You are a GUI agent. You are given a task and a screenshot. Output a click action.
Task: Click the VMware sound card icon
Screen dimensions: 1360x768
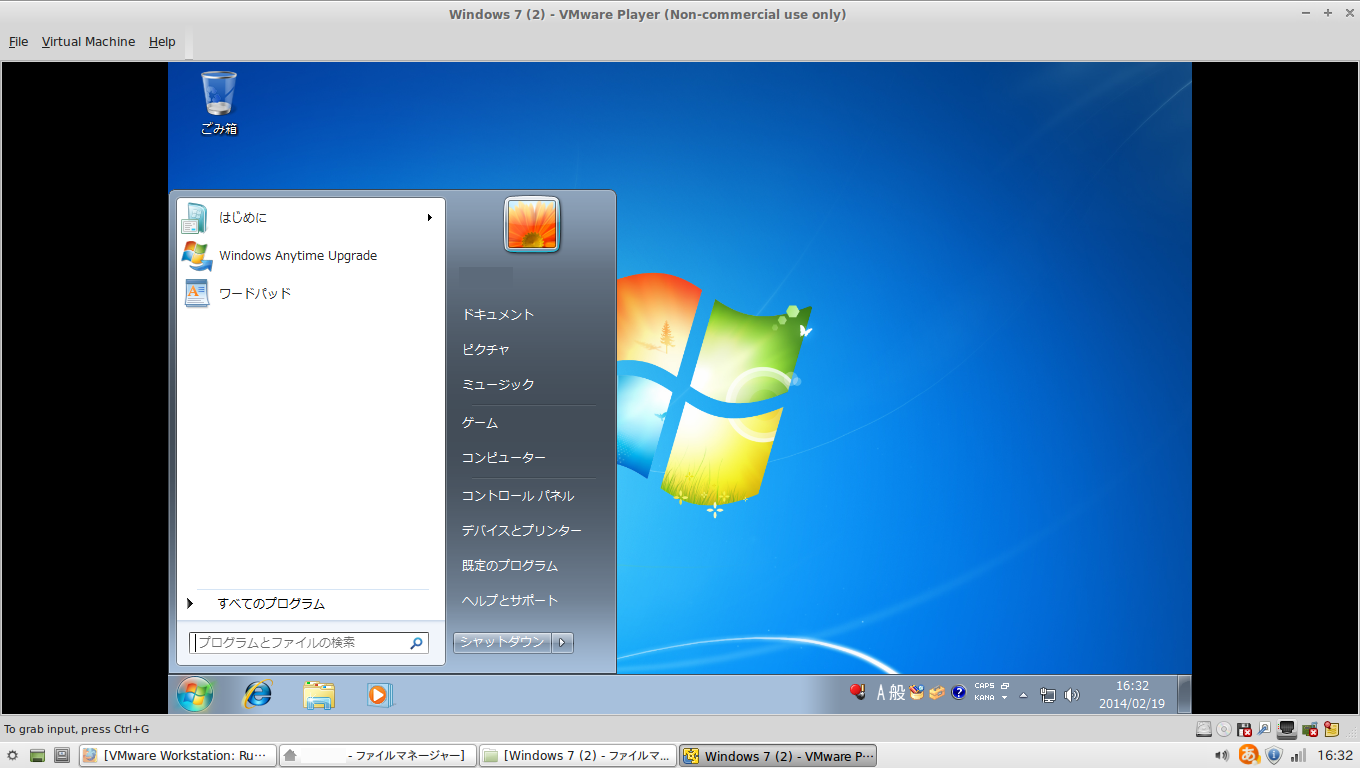(x=1311, y=729)
